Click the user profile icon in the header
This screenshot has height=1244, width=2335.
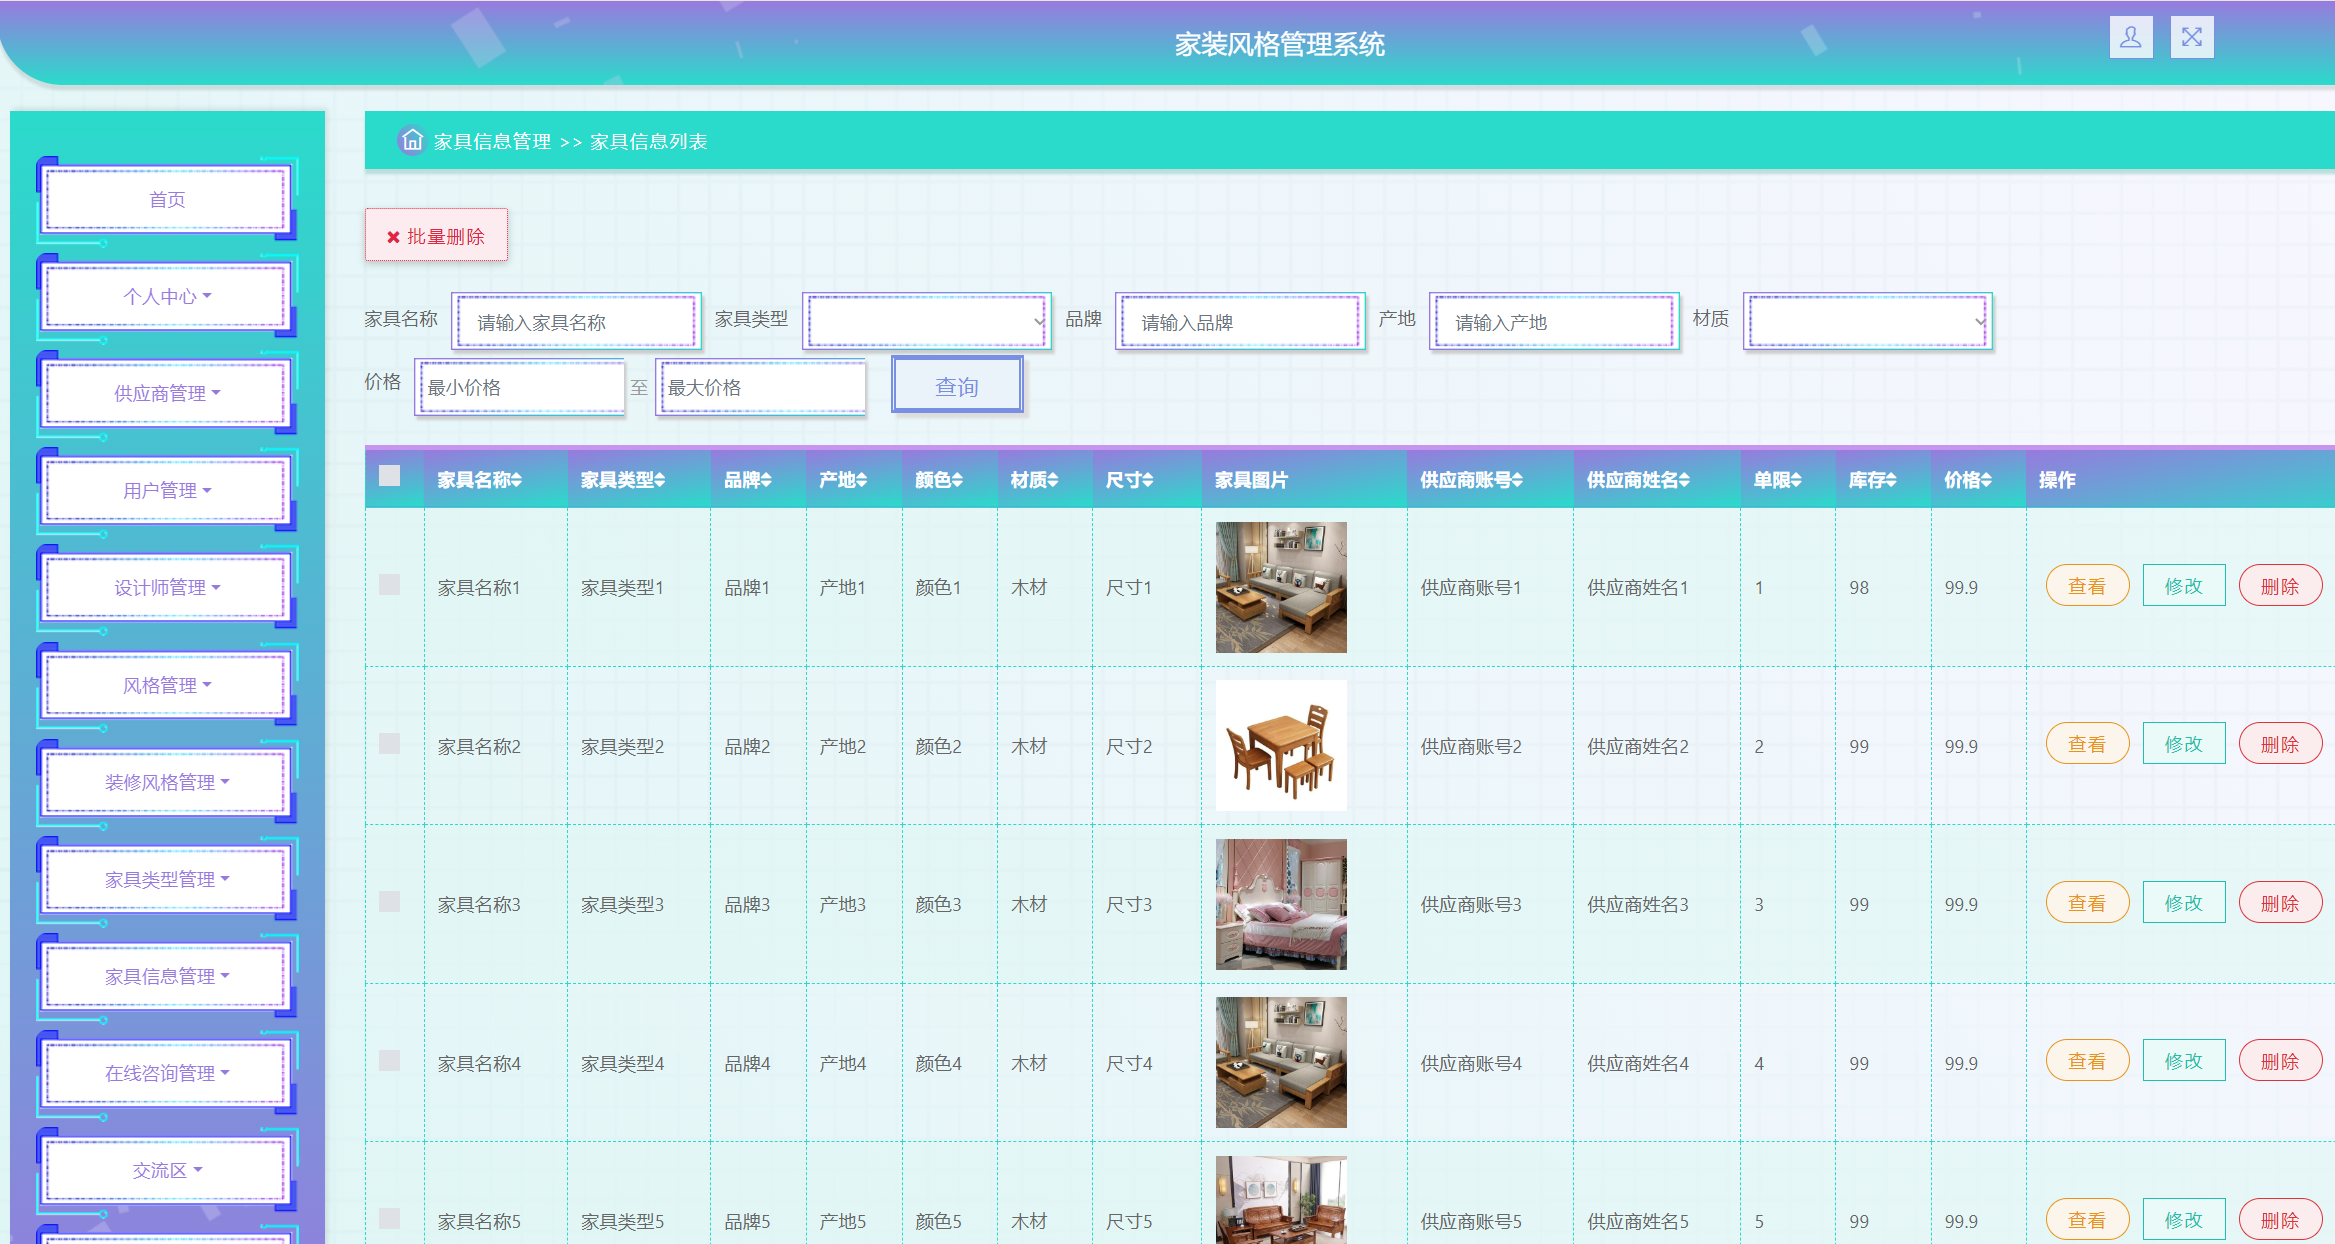click(2131, 38)
